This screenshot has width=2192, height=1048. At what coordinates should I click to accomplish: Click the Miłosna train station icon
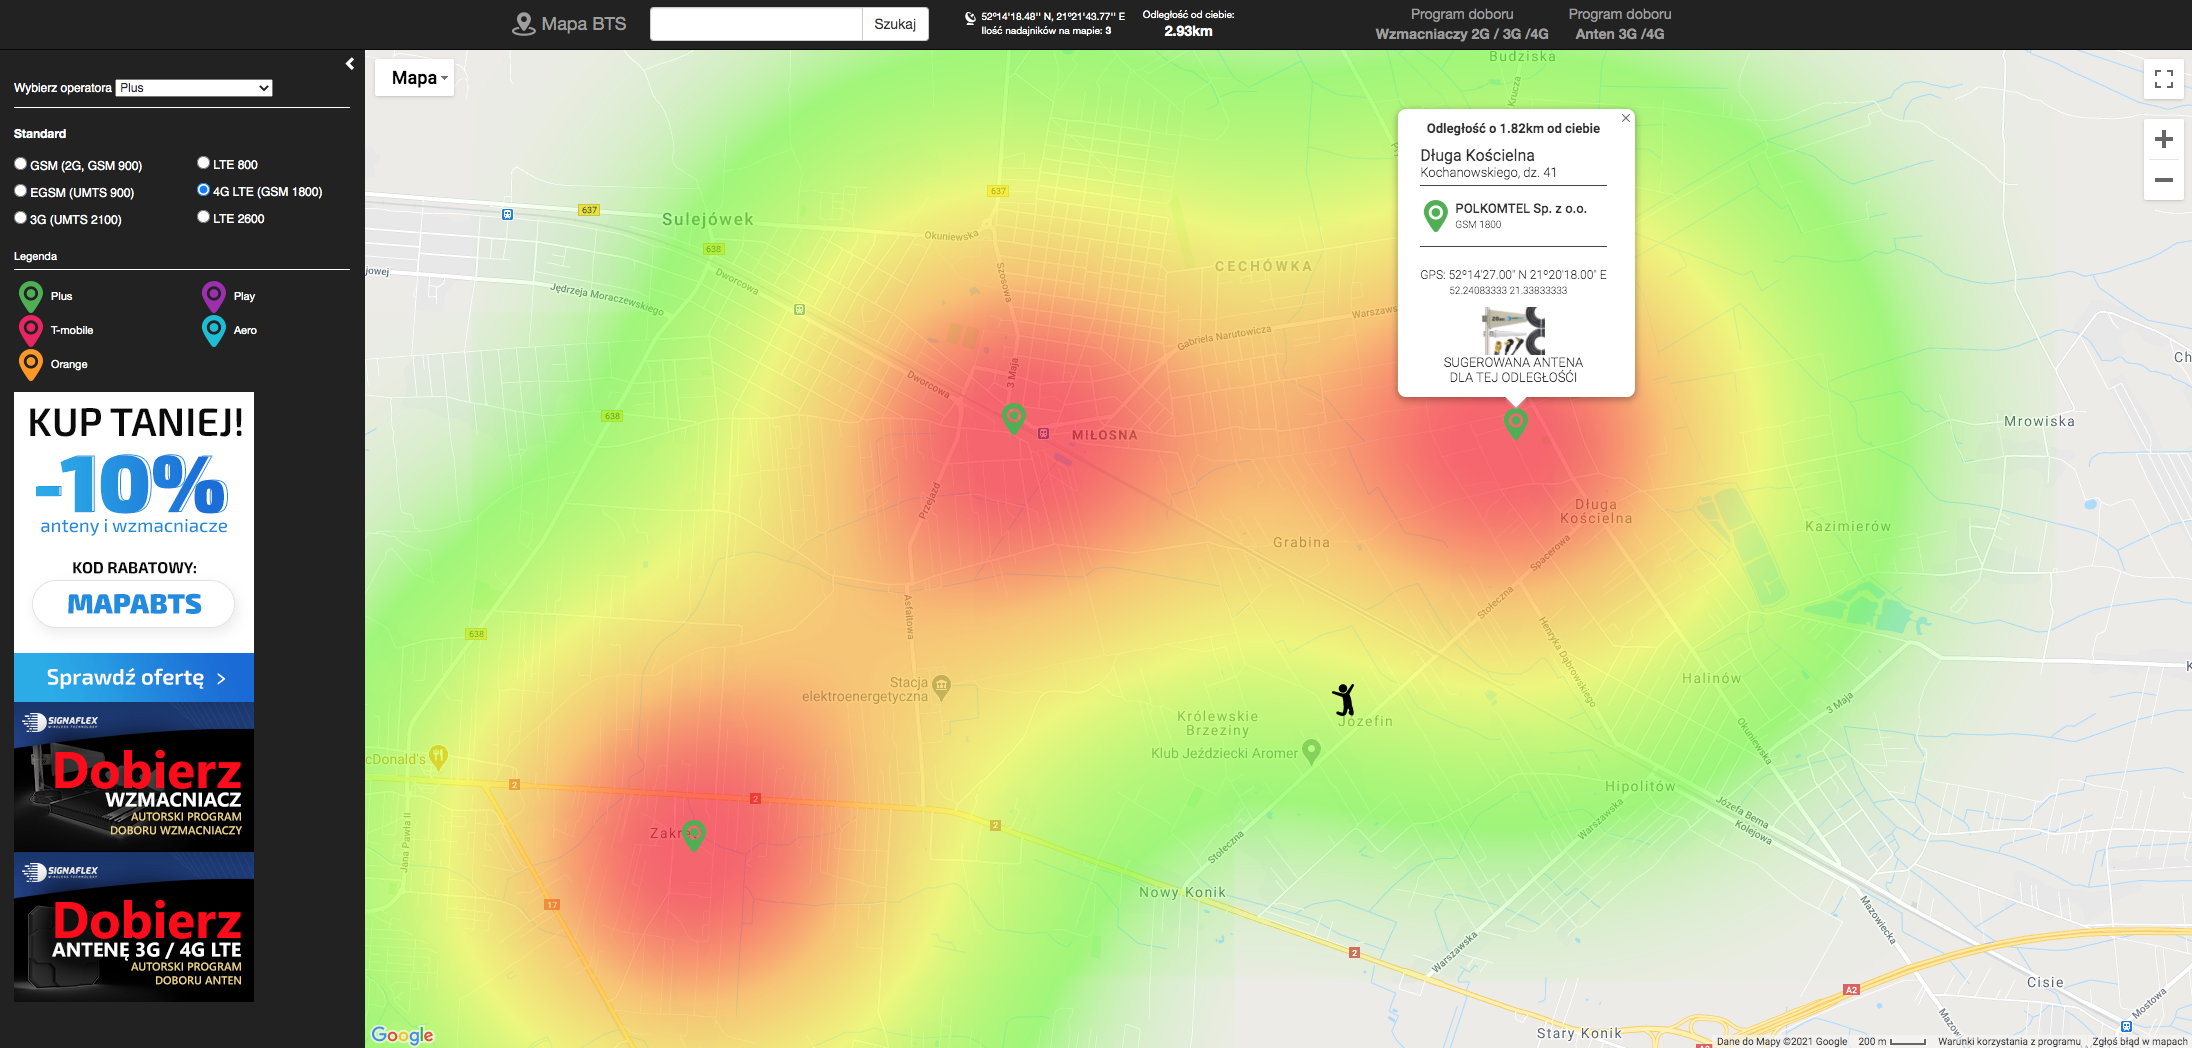click(x=1043, y=434)
